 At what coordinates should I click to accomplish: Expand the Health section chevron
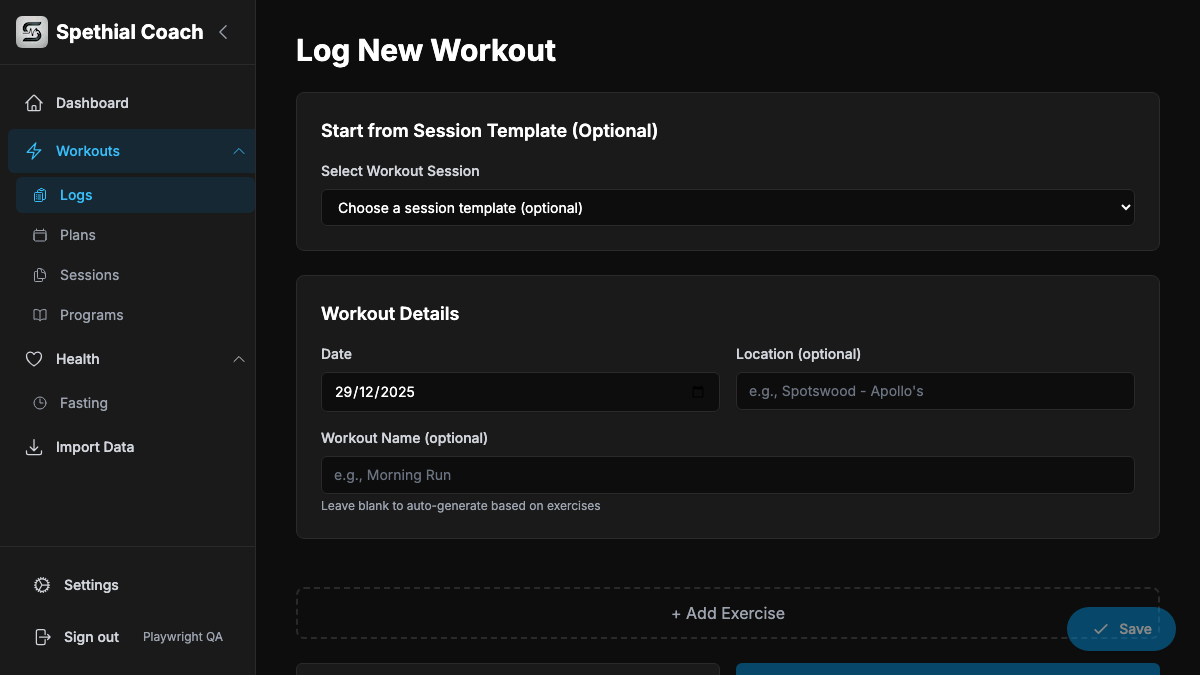[x=239, y=359]
